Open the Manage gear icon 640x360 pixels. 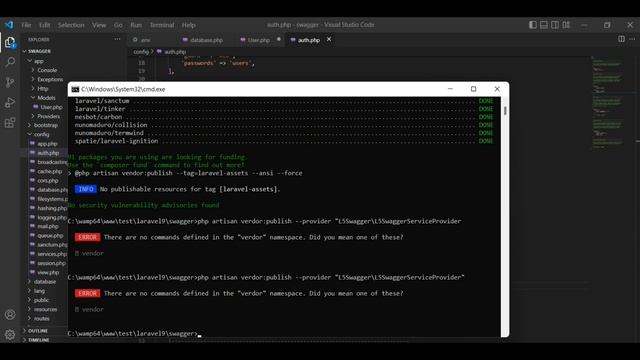point(10,335)
